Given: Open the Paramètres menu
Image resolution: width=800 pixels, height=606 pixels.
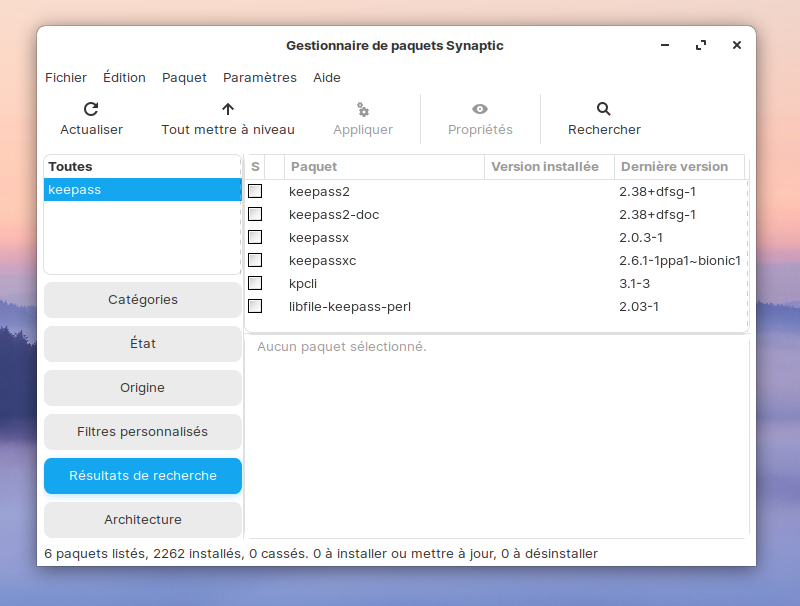Looking at the screenshot, I should click(x=260, y=77).
